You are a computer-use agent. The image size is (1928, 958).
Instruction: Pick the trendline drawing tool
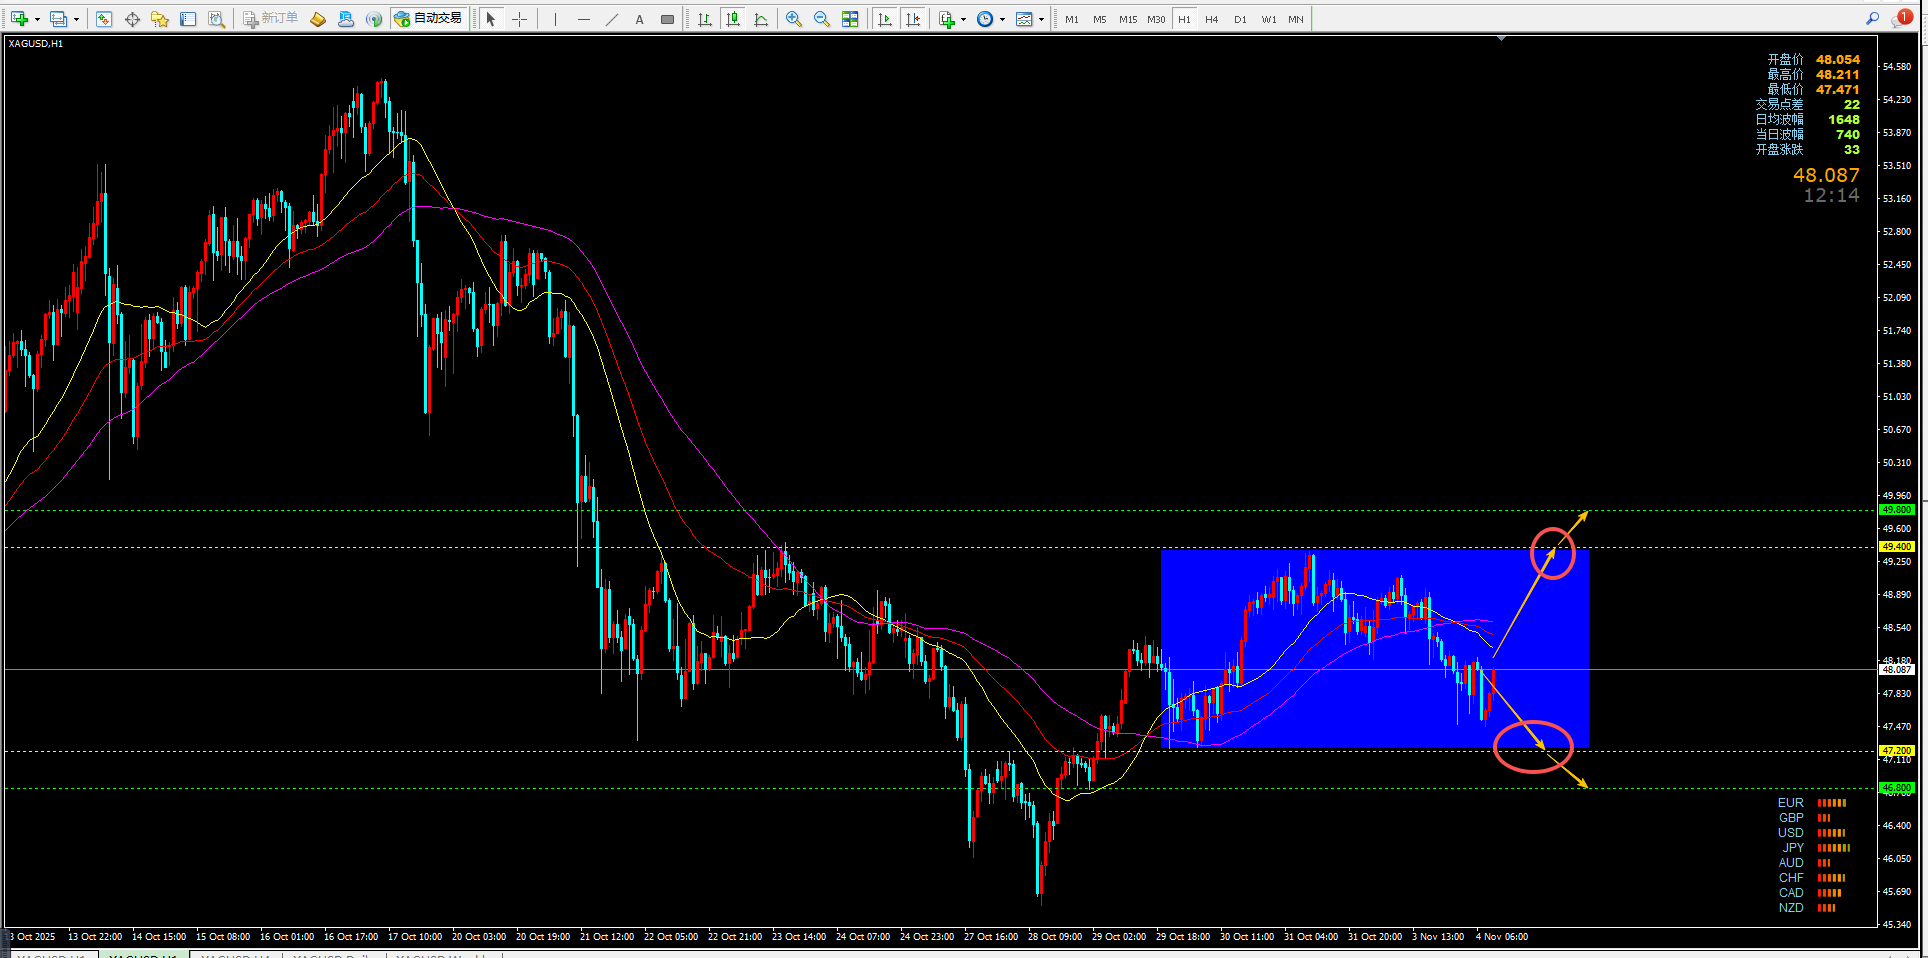point(612,19)
